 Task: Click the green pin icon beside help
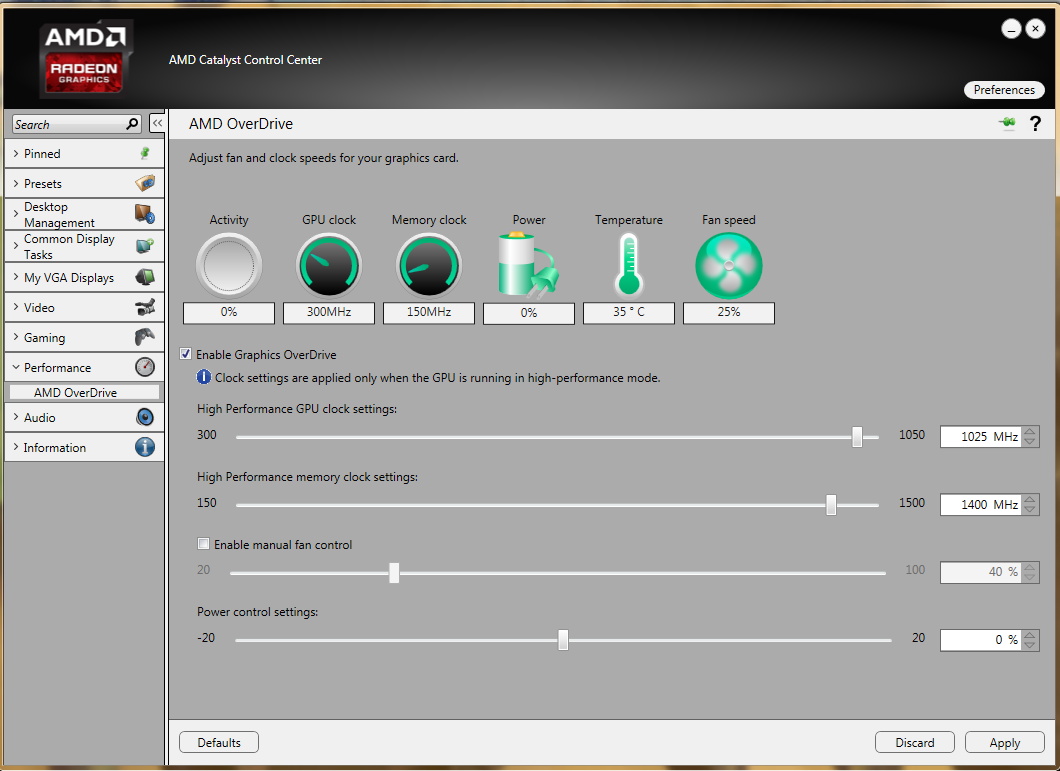tap(1007, 123)
